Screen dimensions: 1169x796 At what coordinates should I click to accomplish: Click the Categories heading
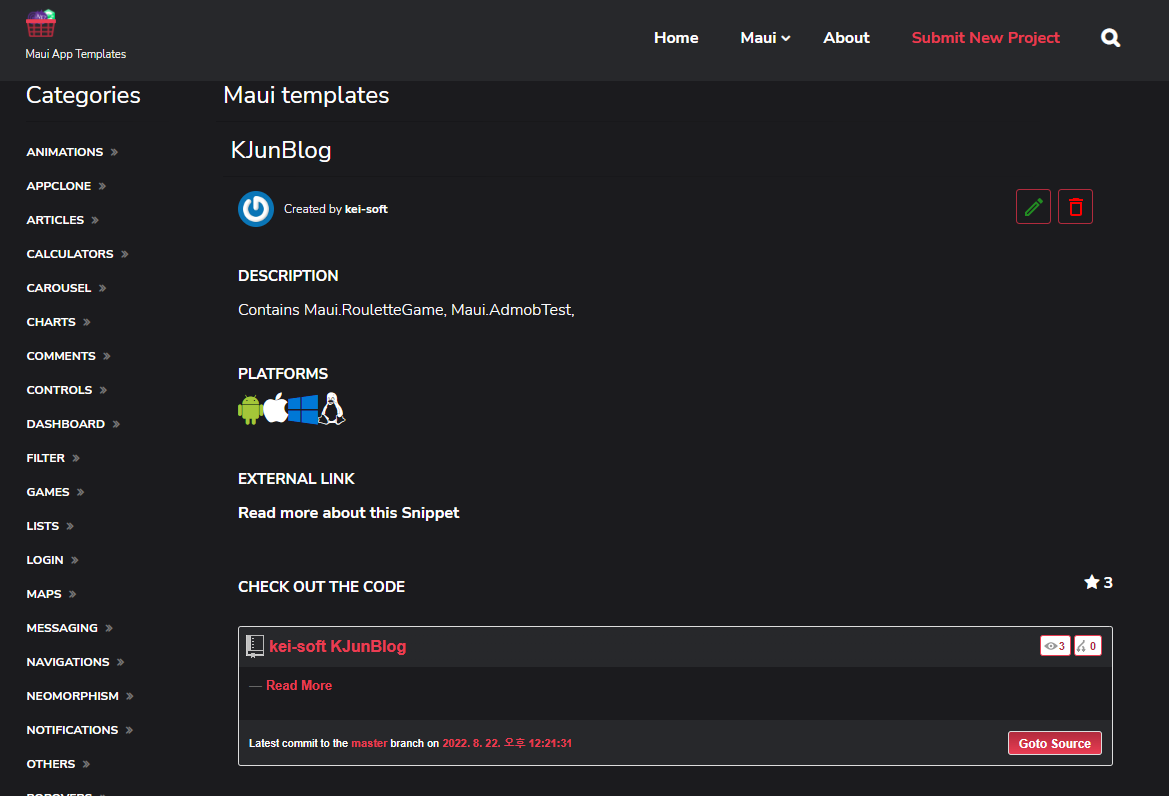click(83, 95)
